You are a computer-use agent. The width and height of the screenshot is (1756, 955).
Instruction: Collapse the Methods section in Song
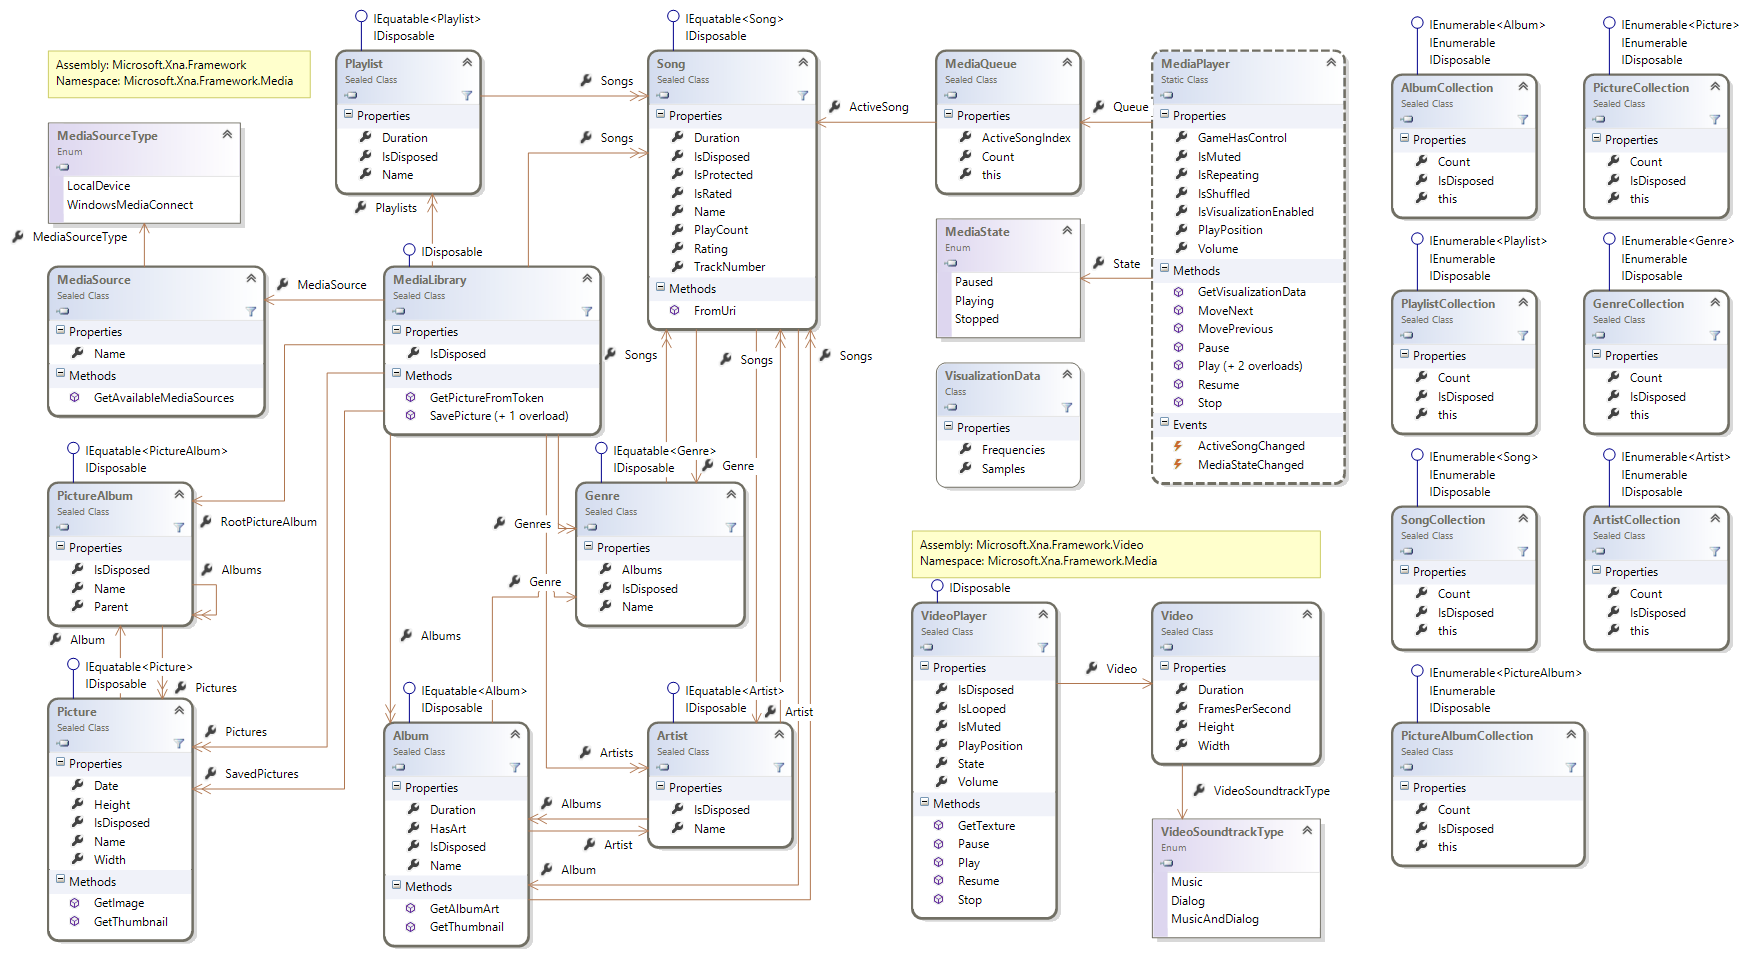[661, 288]
